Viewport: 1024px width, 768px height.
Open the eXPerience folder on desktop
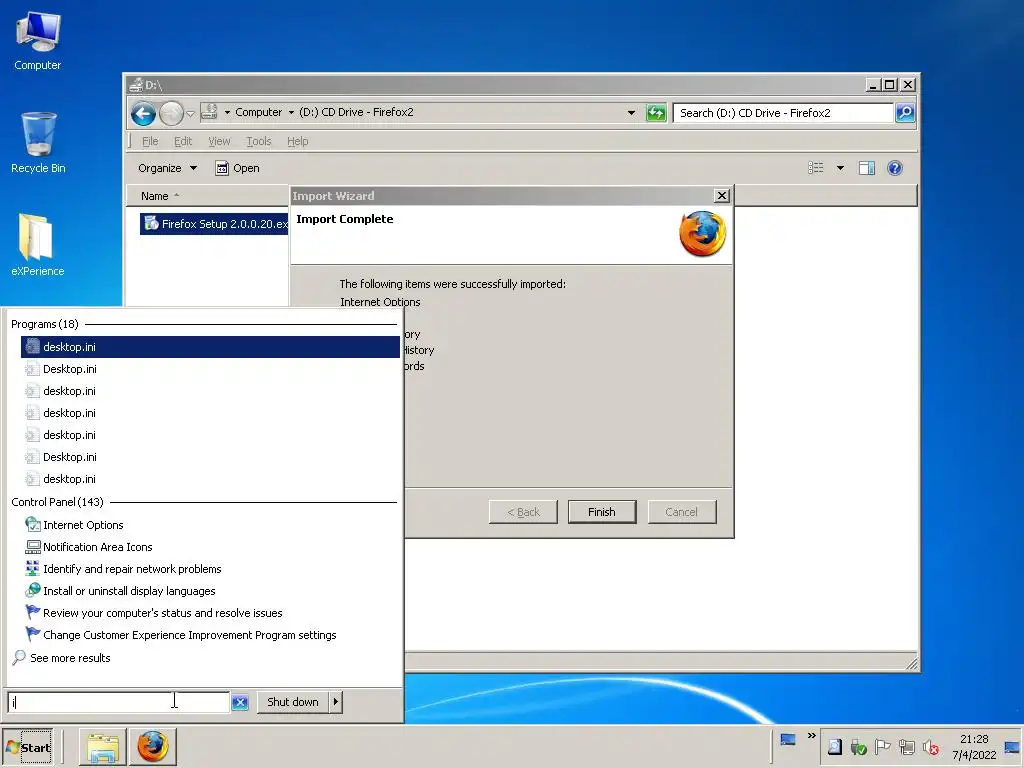point(37,245)
